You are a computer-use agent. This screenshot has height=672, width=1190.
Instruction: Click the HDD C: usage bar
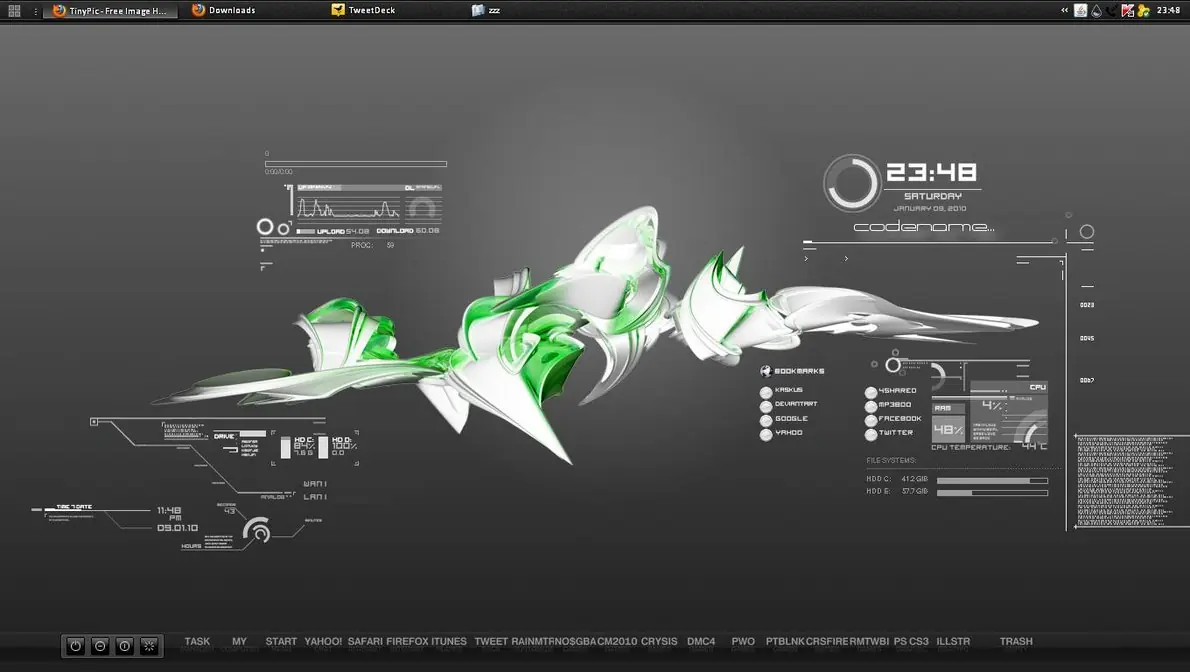coord(992,481)
